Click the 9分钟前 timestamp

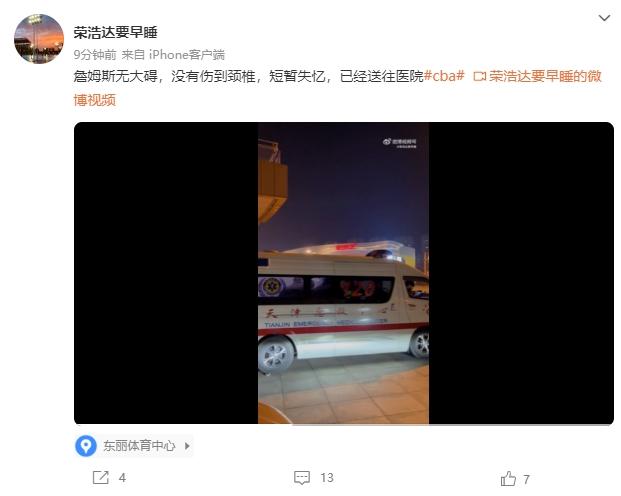click(95, 54)
